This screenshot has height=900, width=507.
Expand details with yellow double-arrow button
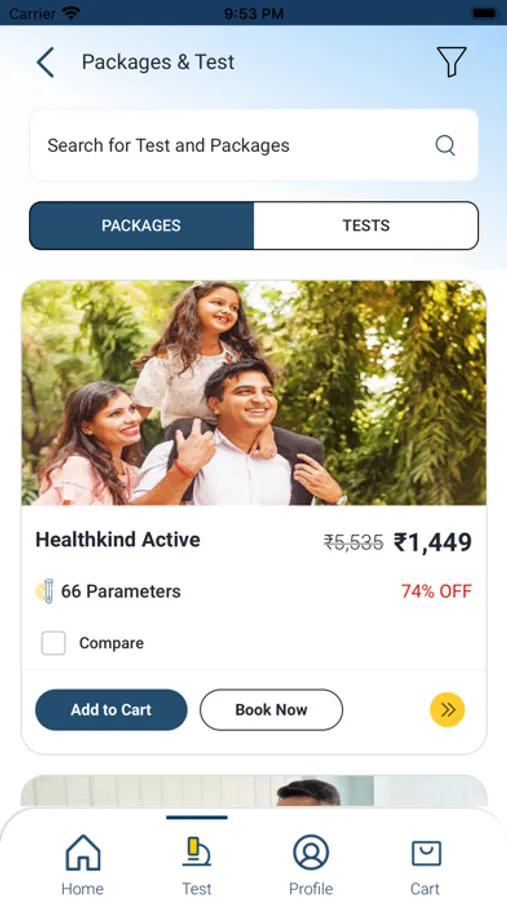[x=447, y=710]
